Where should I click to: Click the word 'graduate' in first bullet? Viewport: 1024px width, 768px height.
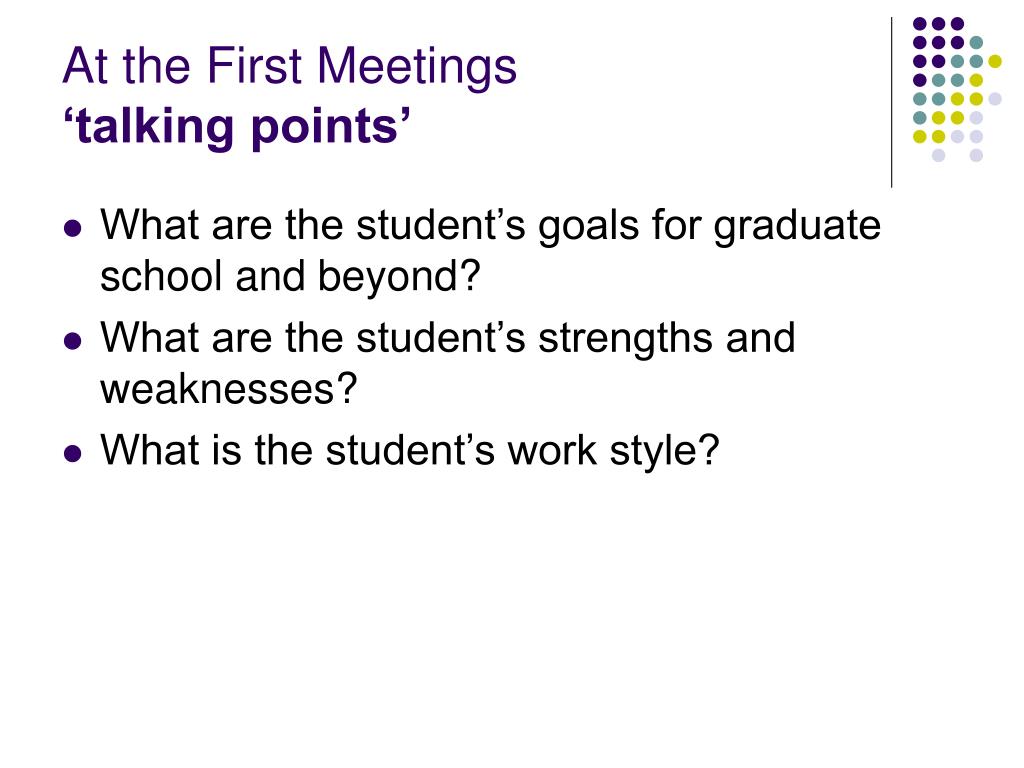click(x=797, y=226)
